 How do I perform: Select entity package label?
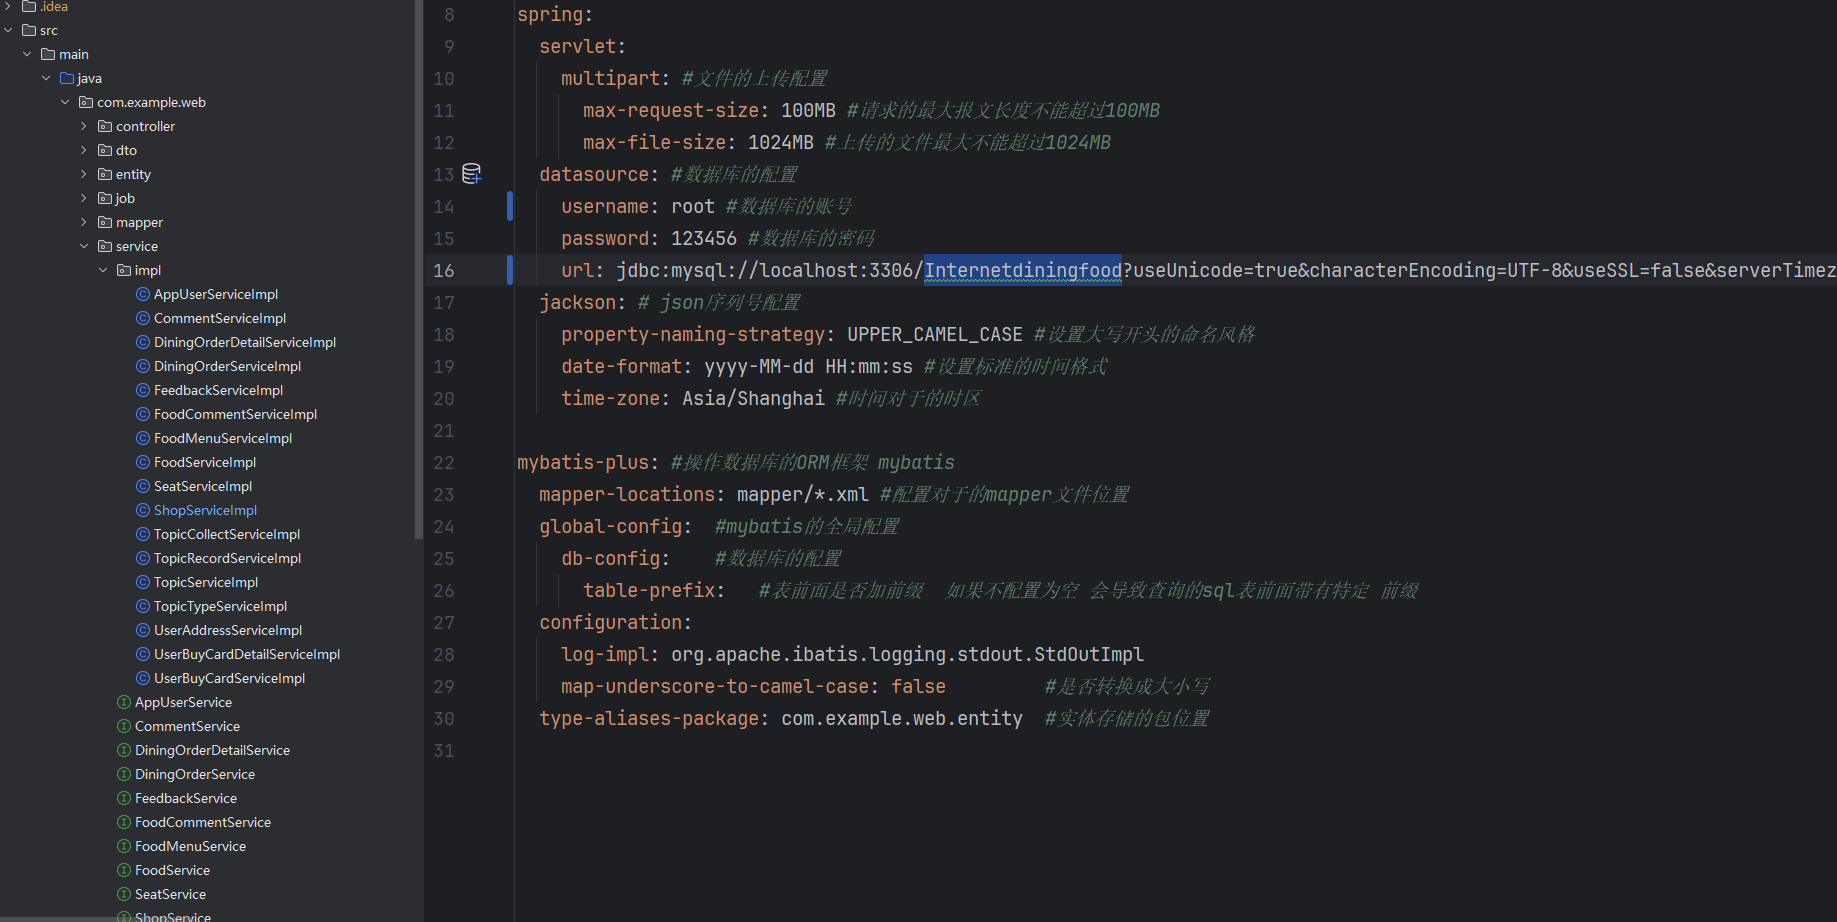[133, 174]
